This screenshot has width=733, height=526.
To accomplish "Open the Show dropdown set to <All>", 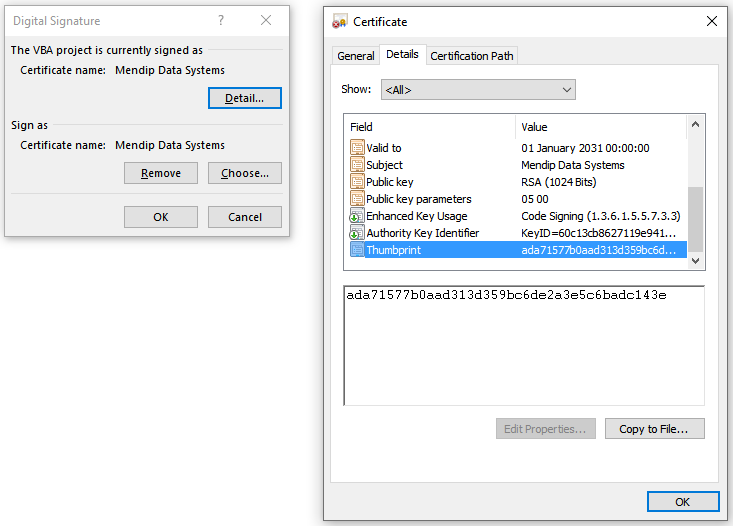I will (x=478, y=90).
